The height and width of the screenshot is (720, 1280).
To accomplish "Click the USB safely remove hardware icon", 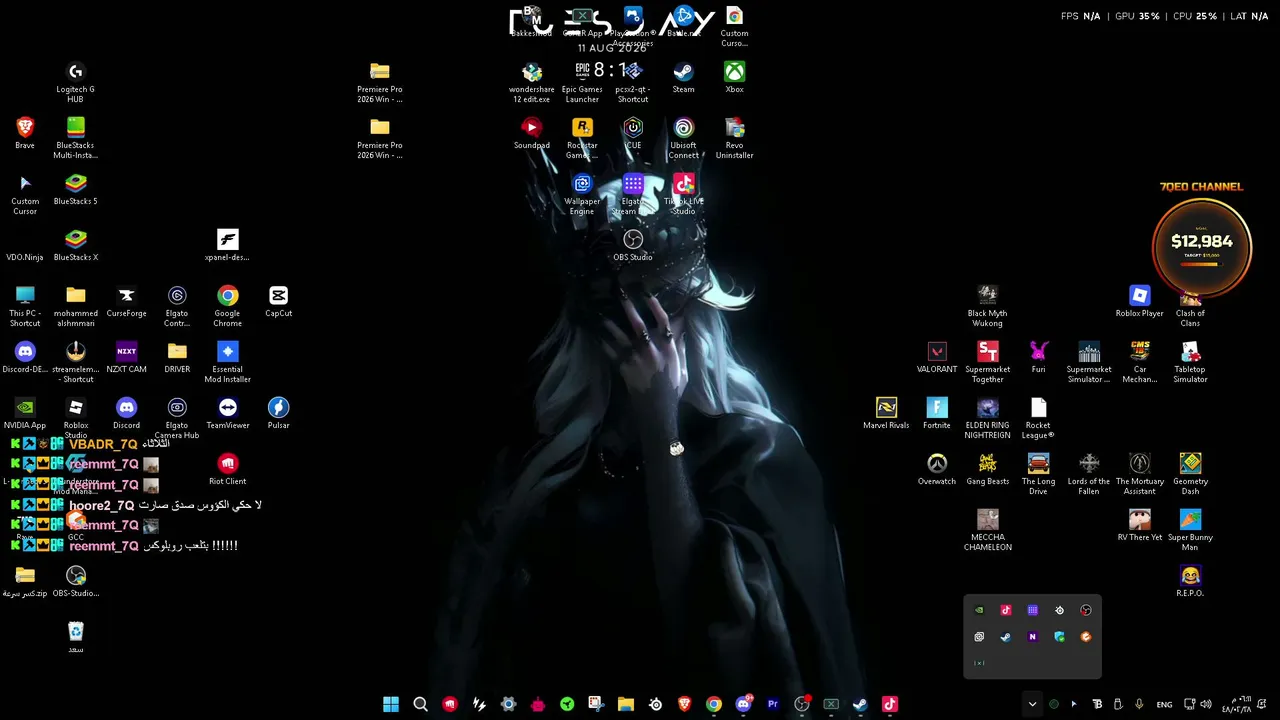I will [1118, 704].
